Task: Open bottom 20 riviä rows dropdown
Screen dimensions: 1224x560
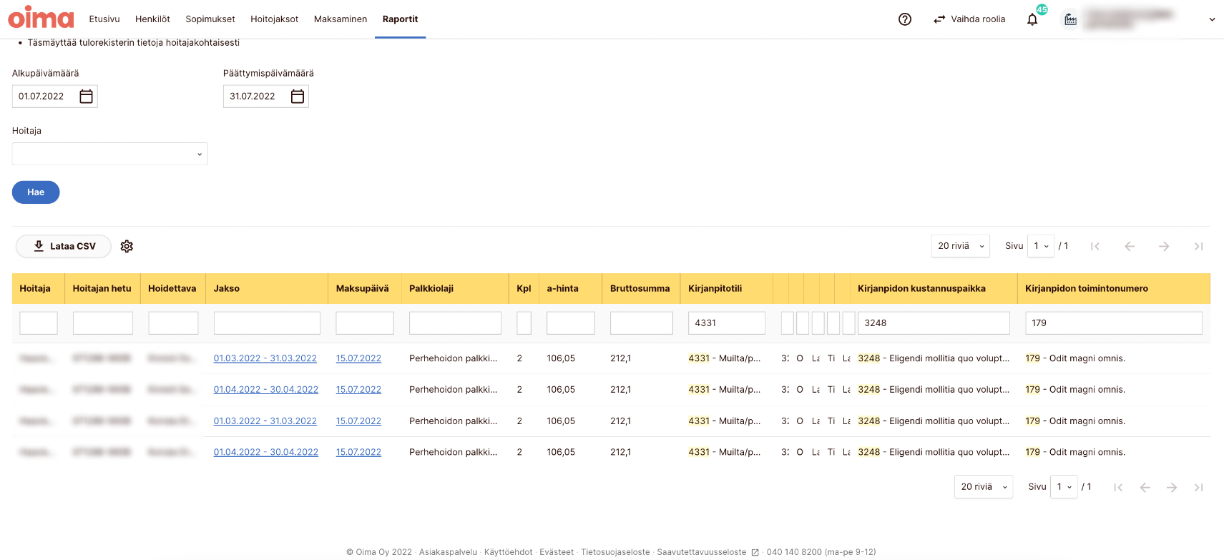Action: click(984, 487)
